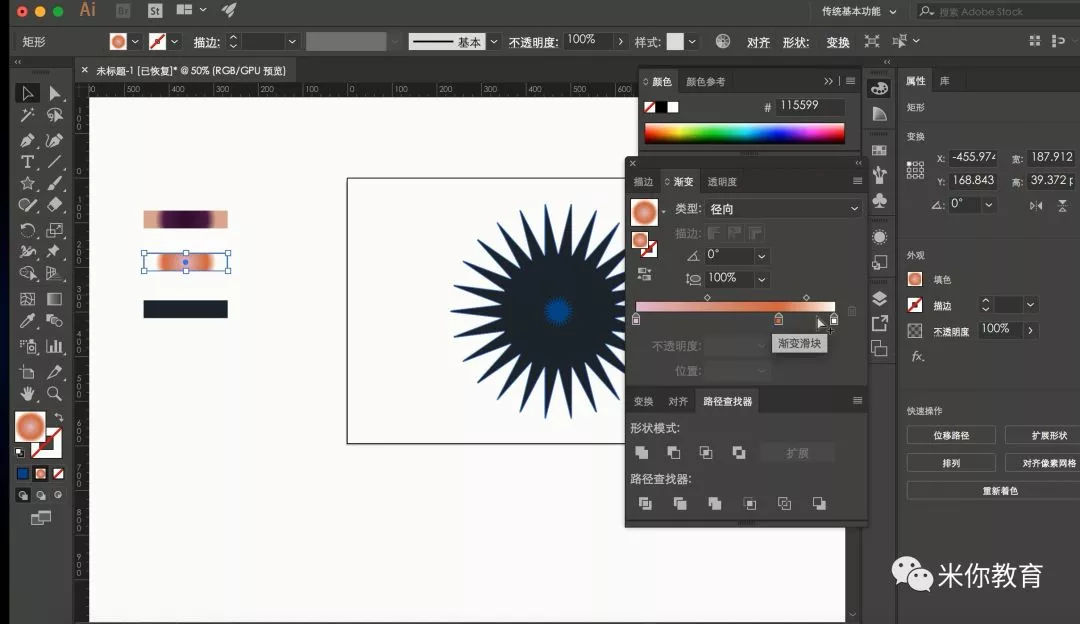Pick the Hand tool
Screen dimensions: 1080x624
point(27,394)
